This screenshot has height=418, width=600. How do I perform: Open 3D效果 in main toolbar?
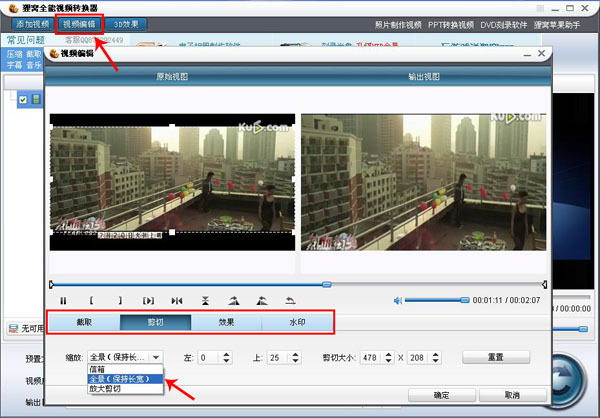click(126, 24)
